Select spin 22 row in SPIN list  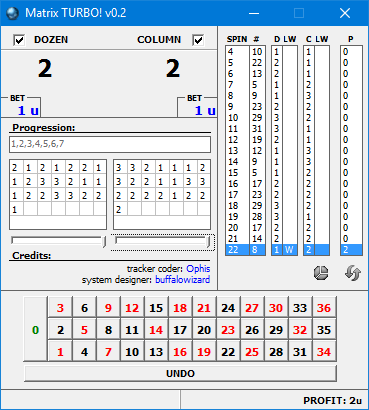pos(245,250)
